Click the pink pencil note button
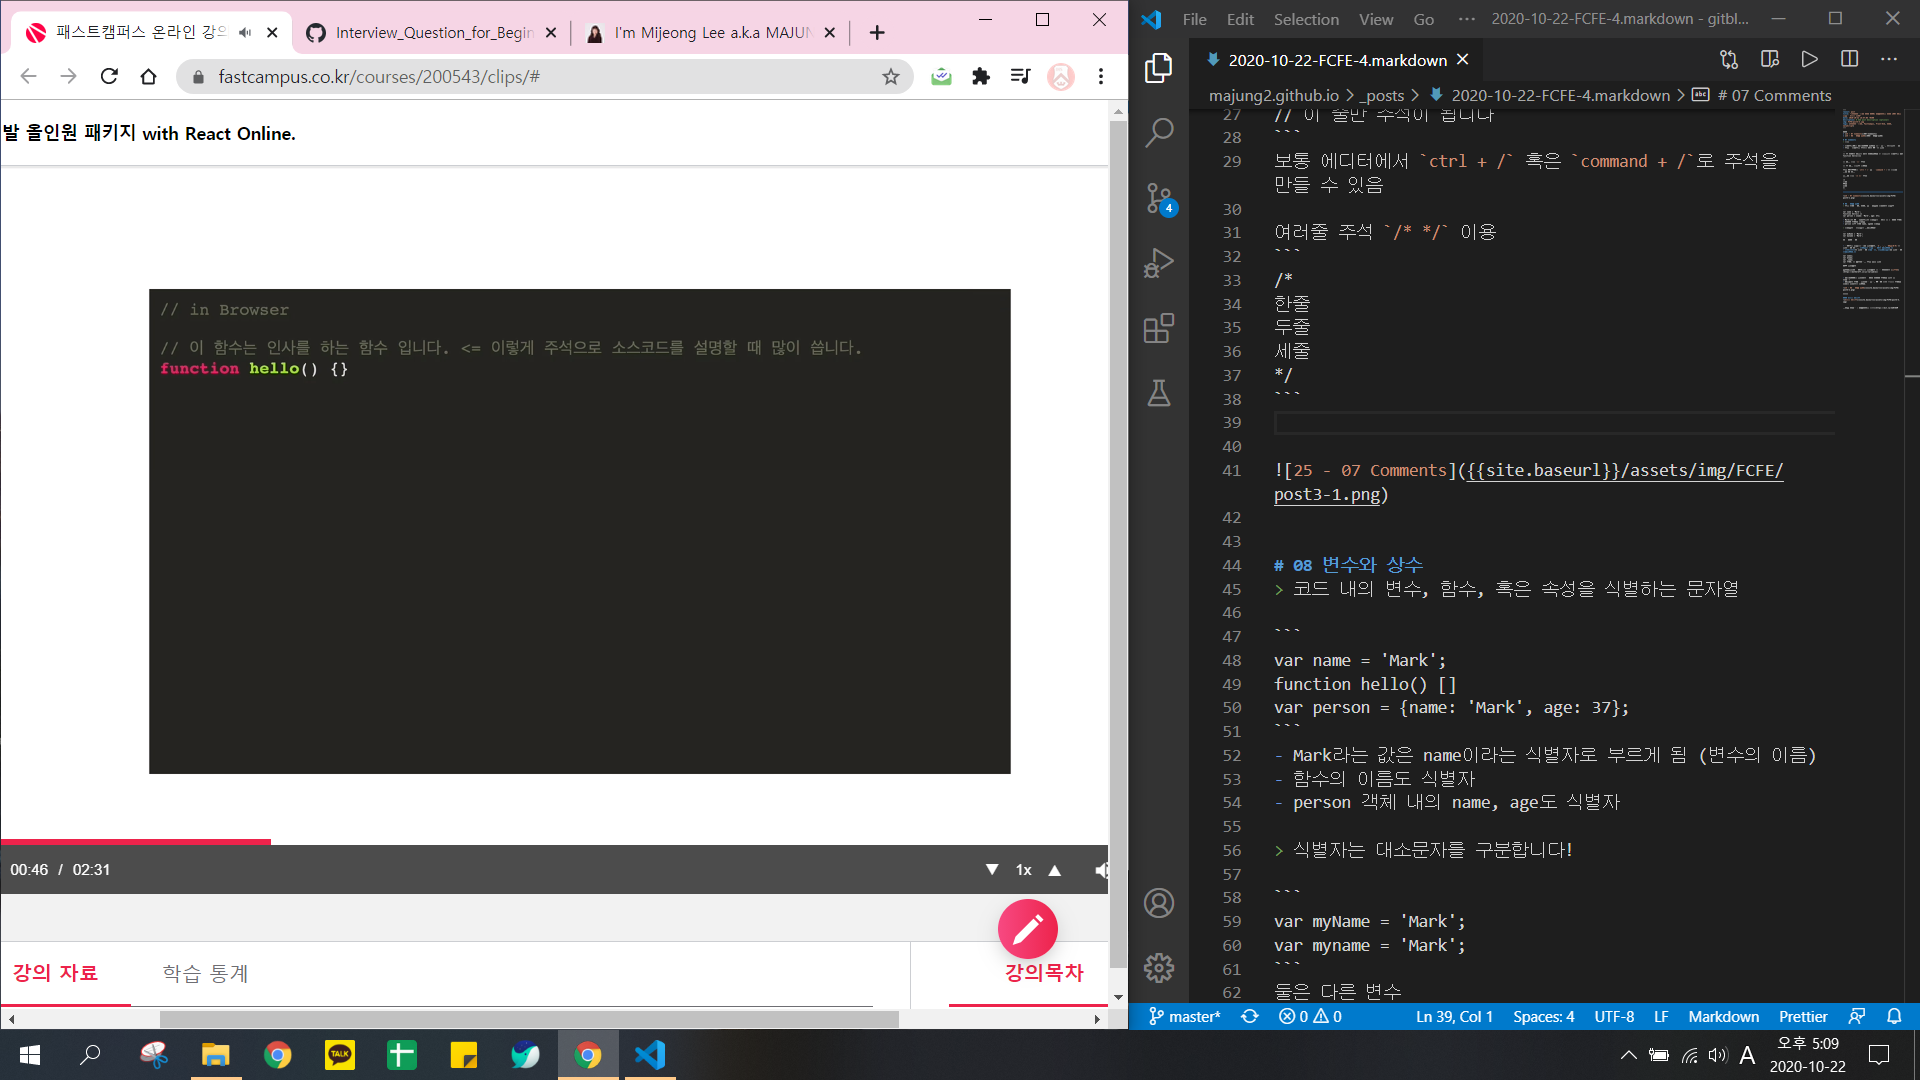 tap(1028, 929)
